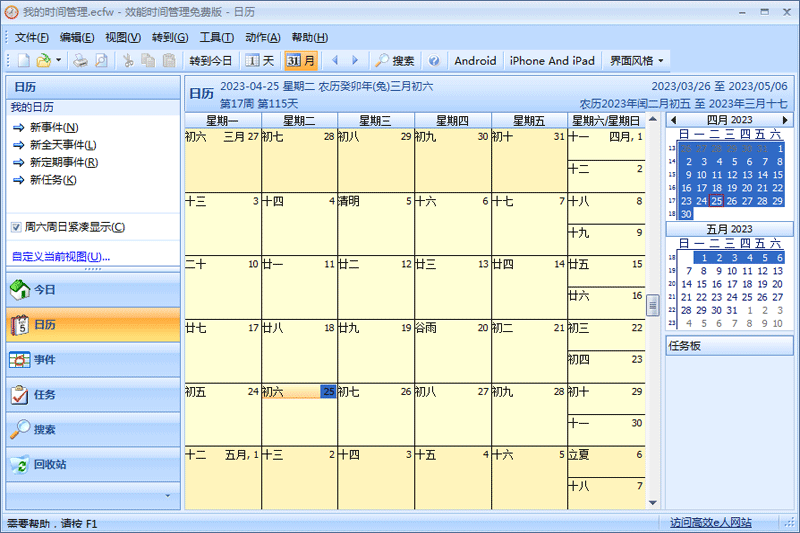
Task: Expand navigation pane bottom chevron
Action: [x=167, y=495]
